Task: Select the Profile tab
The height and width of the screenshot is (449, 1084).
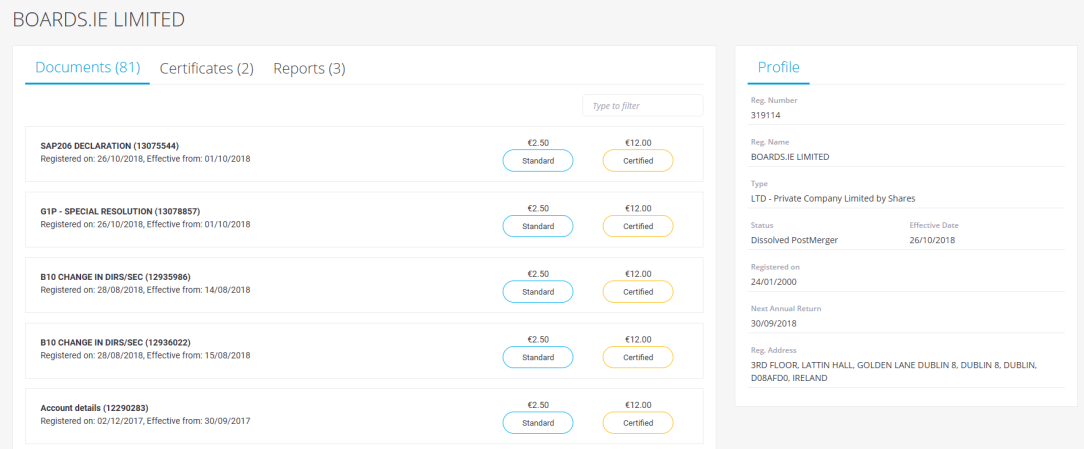Action: pyautogui.click(x=778, y=67)
